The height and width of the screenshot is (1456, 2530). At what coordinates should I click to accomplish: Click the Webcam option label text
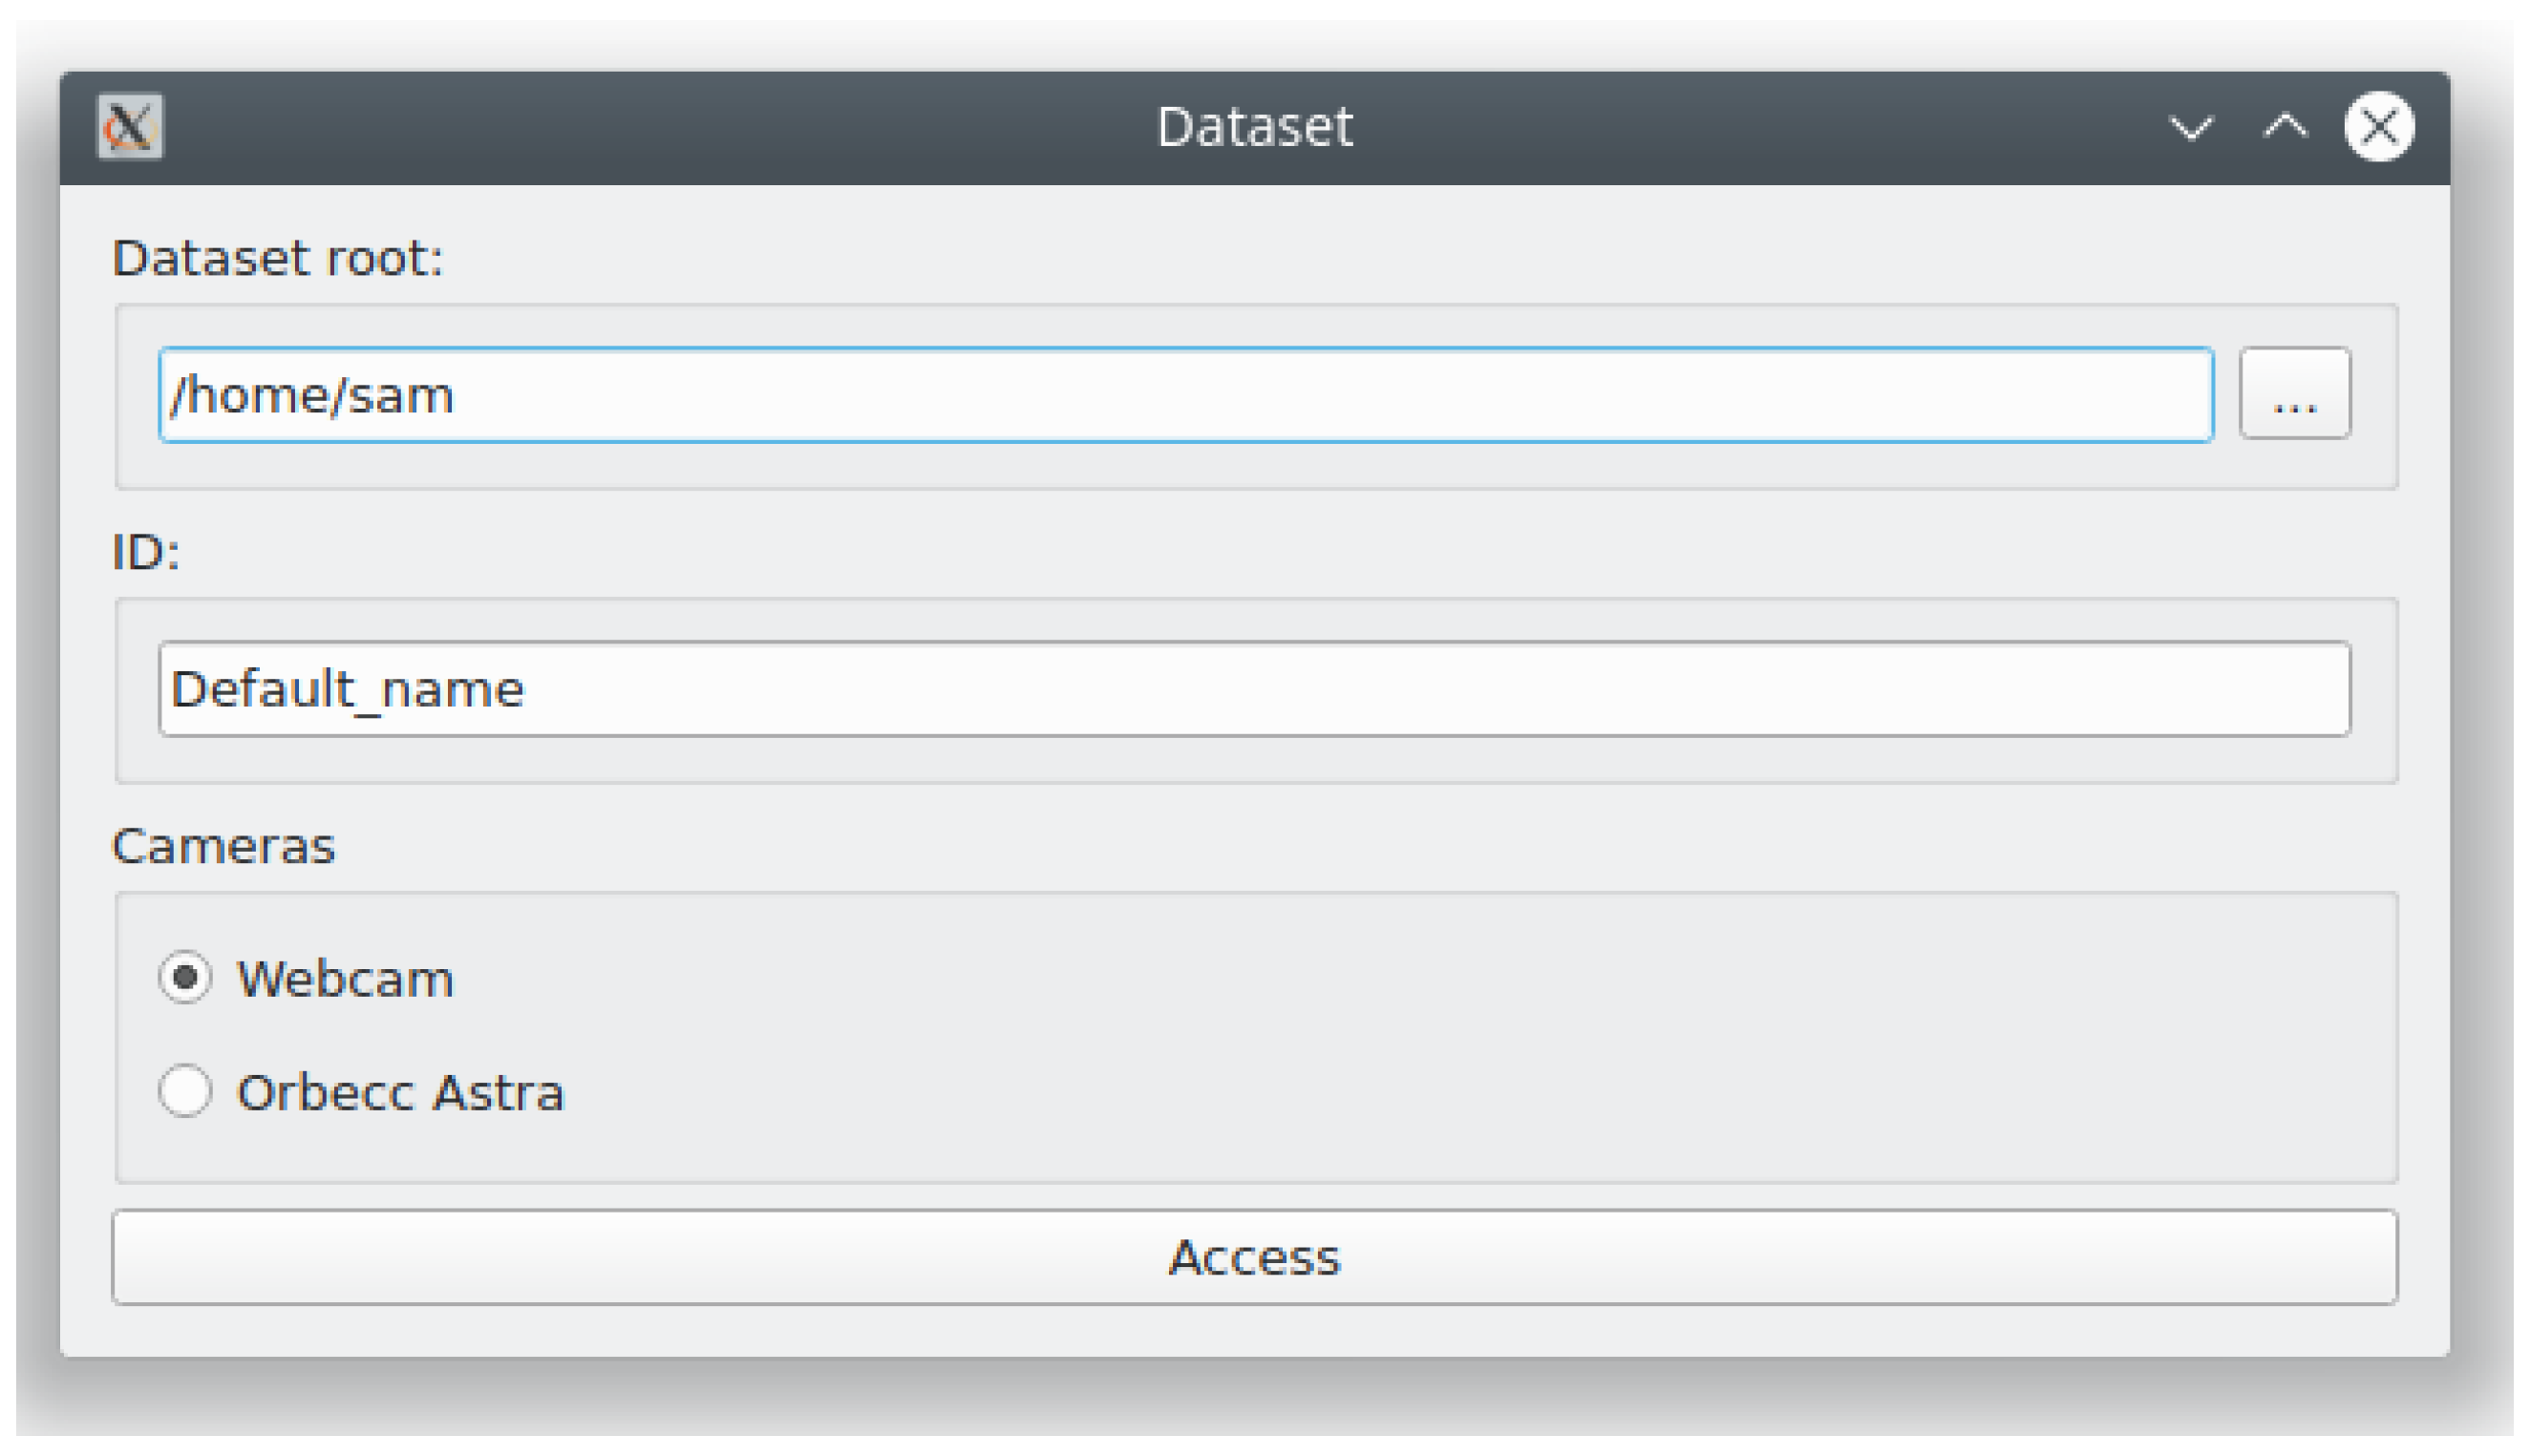tap(345, 978)
